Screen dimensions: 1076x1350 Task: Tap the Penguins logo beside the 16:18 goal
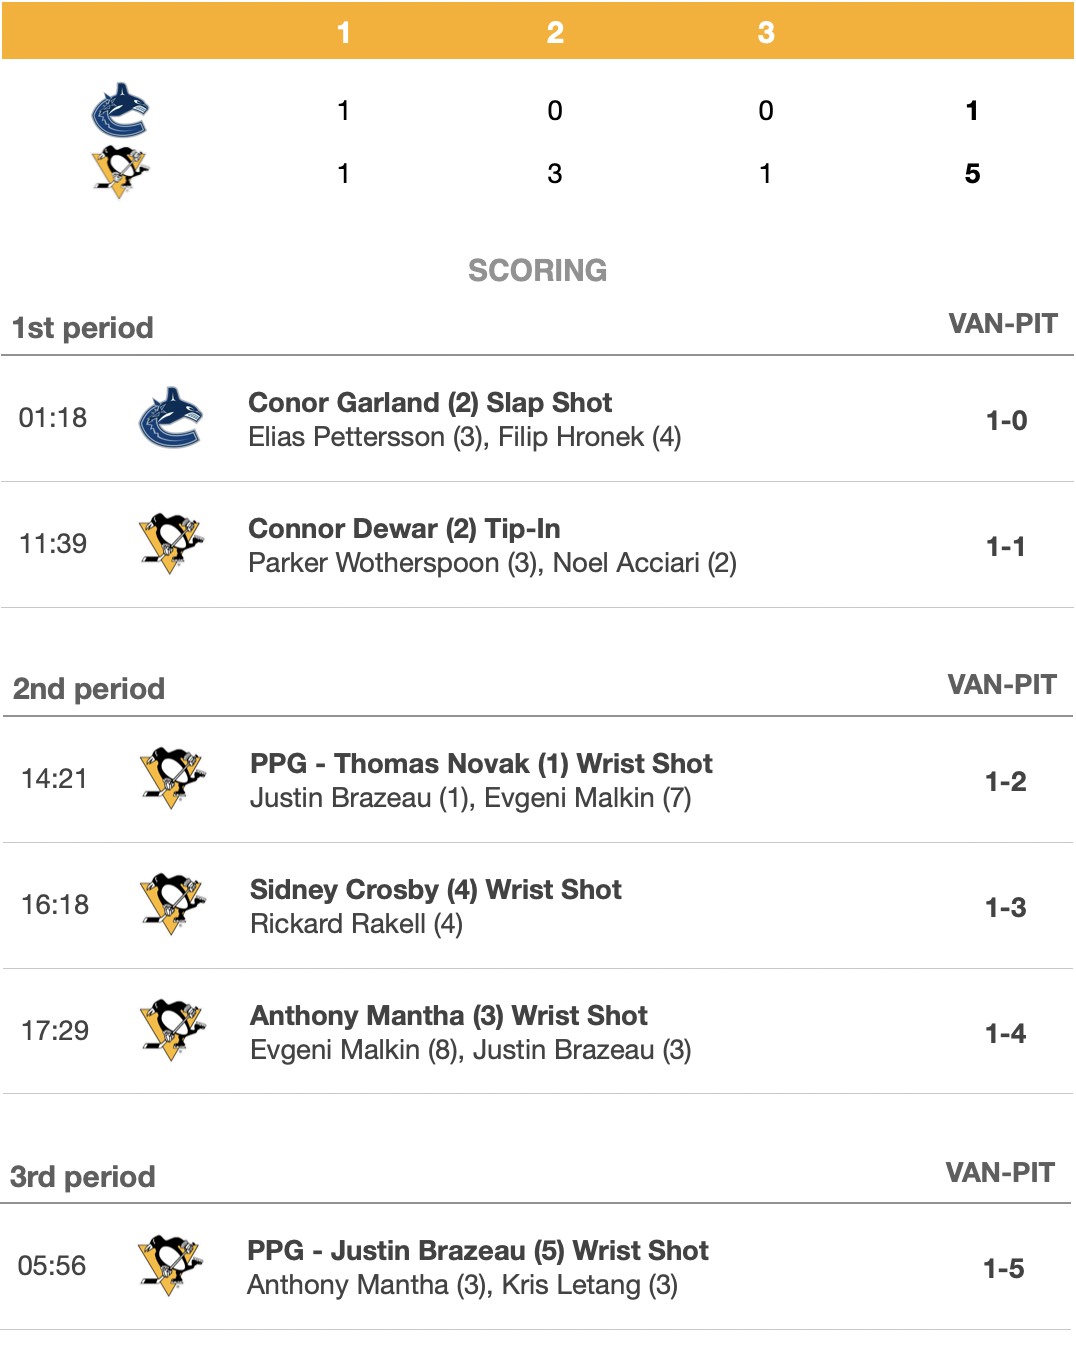point(172,904)
